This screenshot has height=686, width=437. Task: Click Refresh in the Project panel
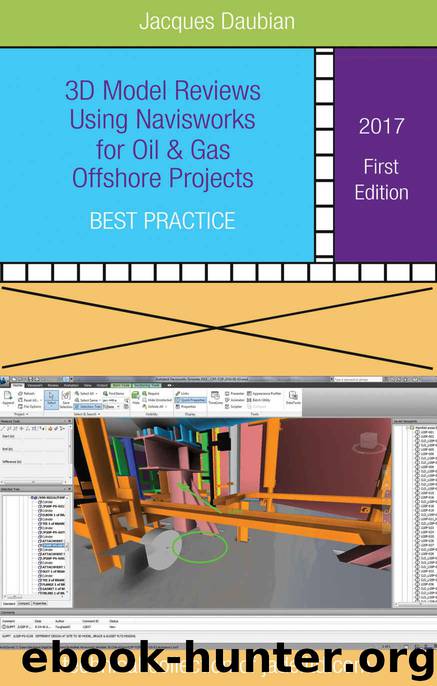25,394
